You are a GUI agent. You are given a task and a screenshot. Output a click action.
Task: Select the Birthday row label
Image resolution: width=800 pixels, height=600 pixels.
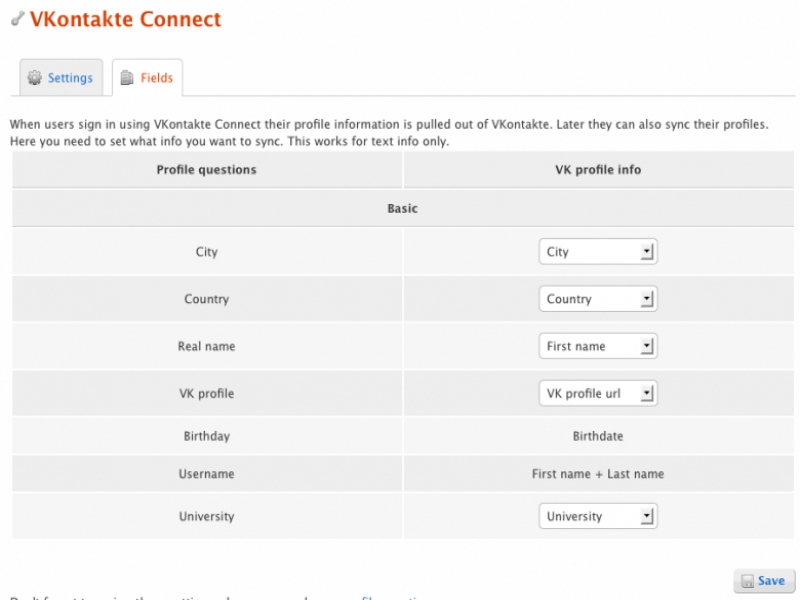click(206, 436)
